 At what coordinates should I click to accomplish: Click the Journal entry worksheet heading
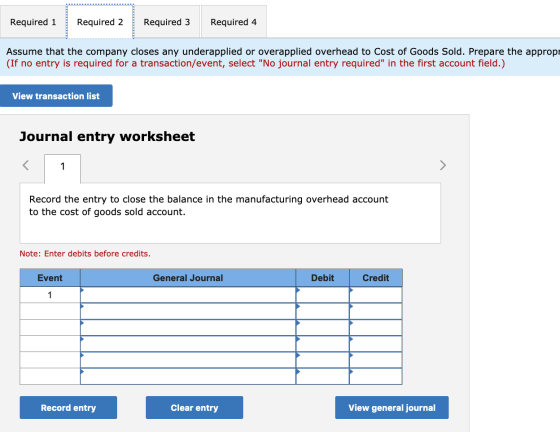coord(107,136)
